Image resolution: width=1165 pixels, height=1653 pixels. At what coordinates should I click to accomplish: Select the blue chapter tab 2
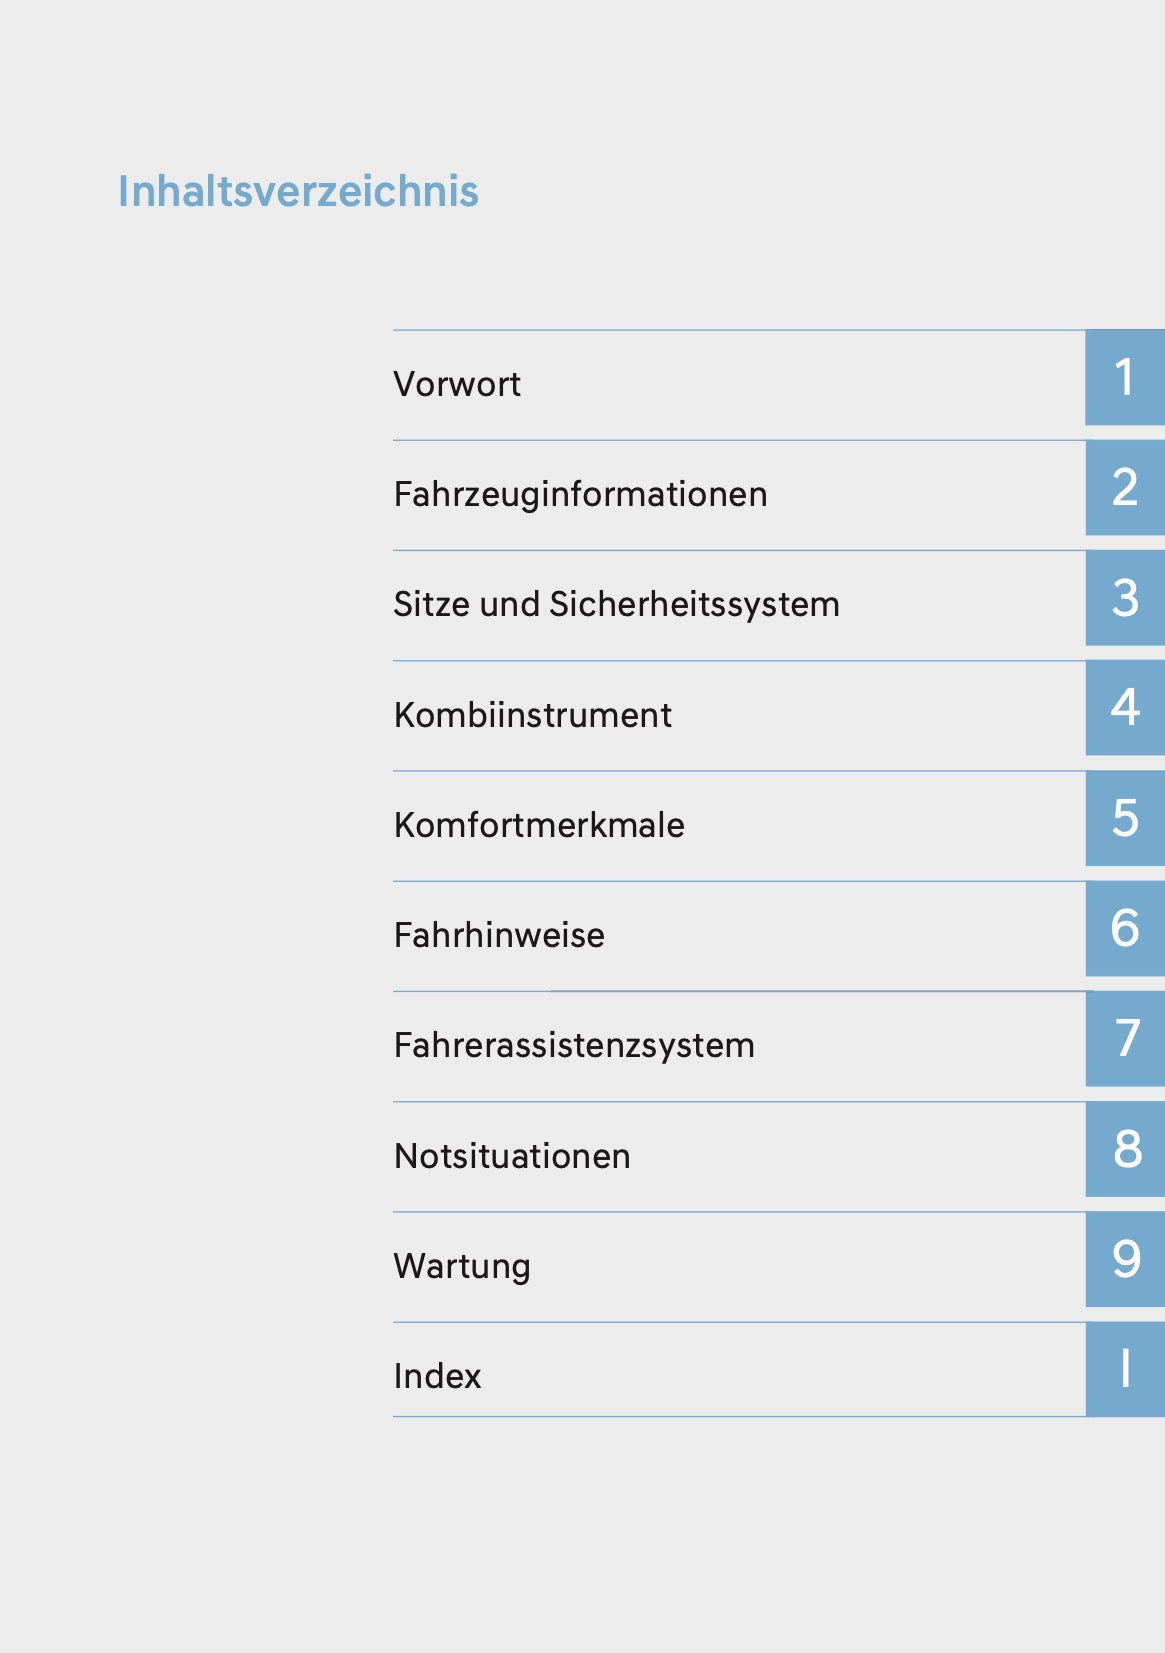[x=1125, y=488]
